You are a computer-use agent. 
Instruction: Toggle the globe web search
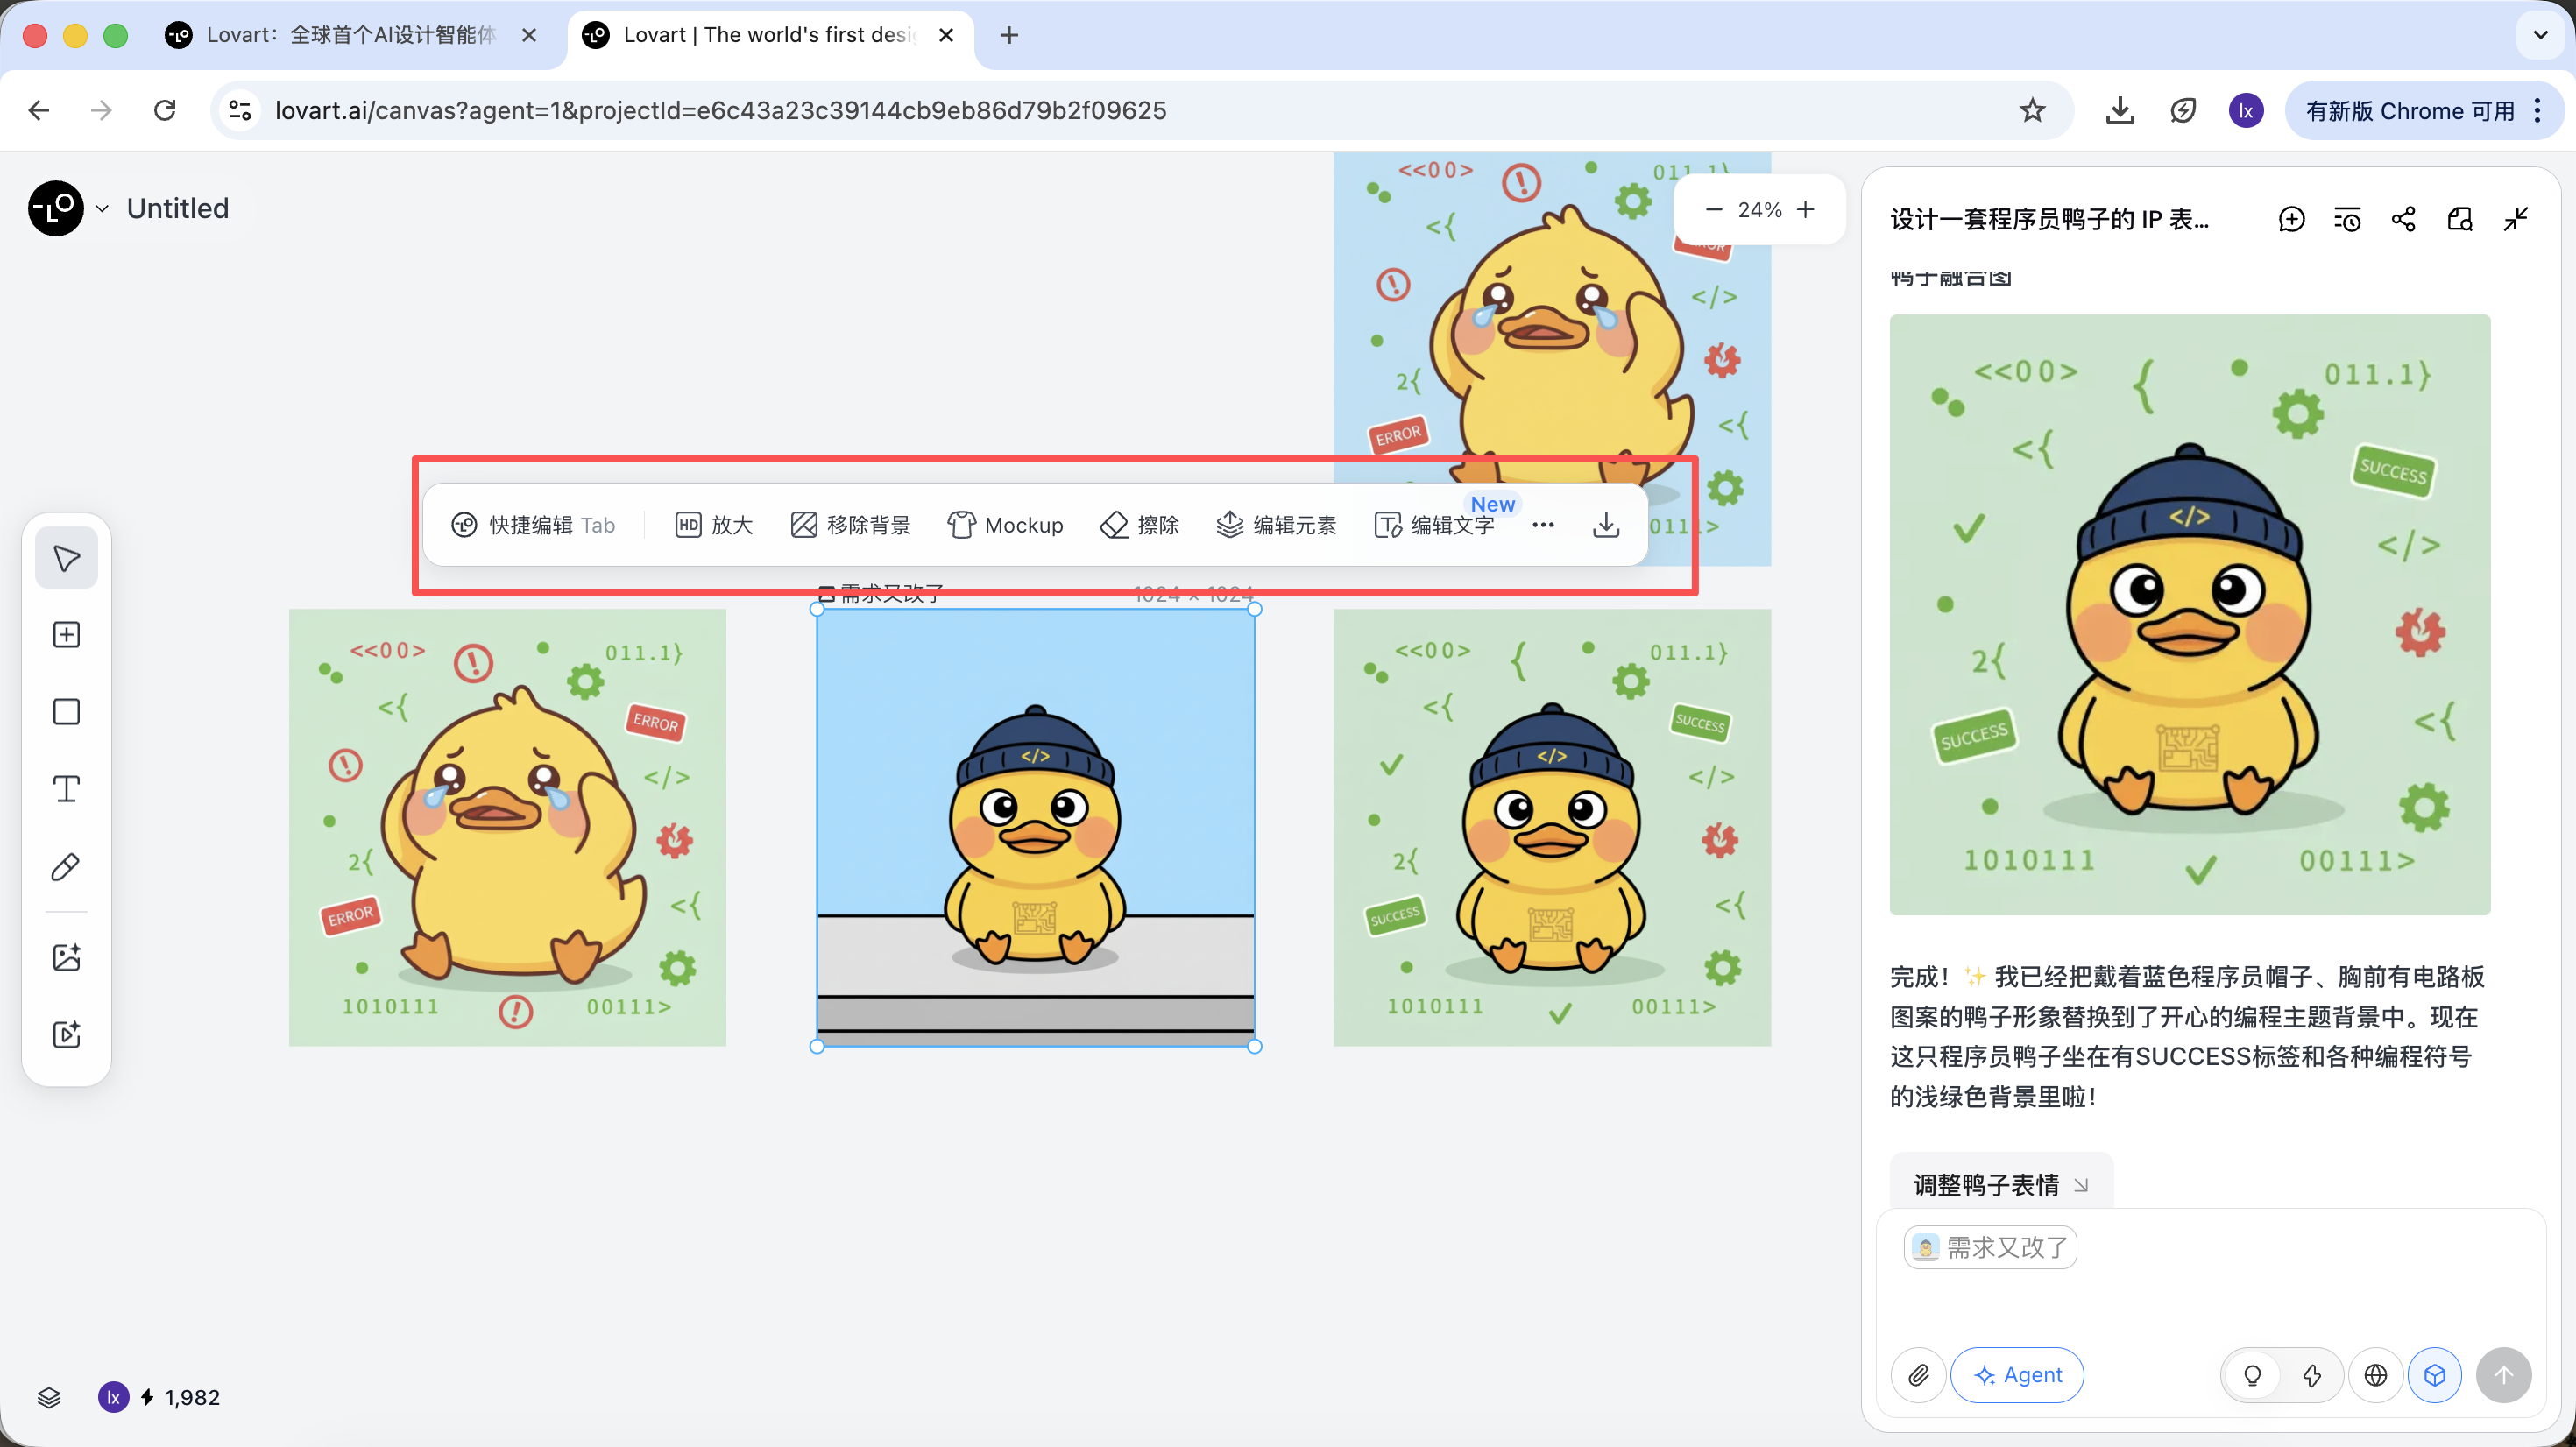2375,1375
